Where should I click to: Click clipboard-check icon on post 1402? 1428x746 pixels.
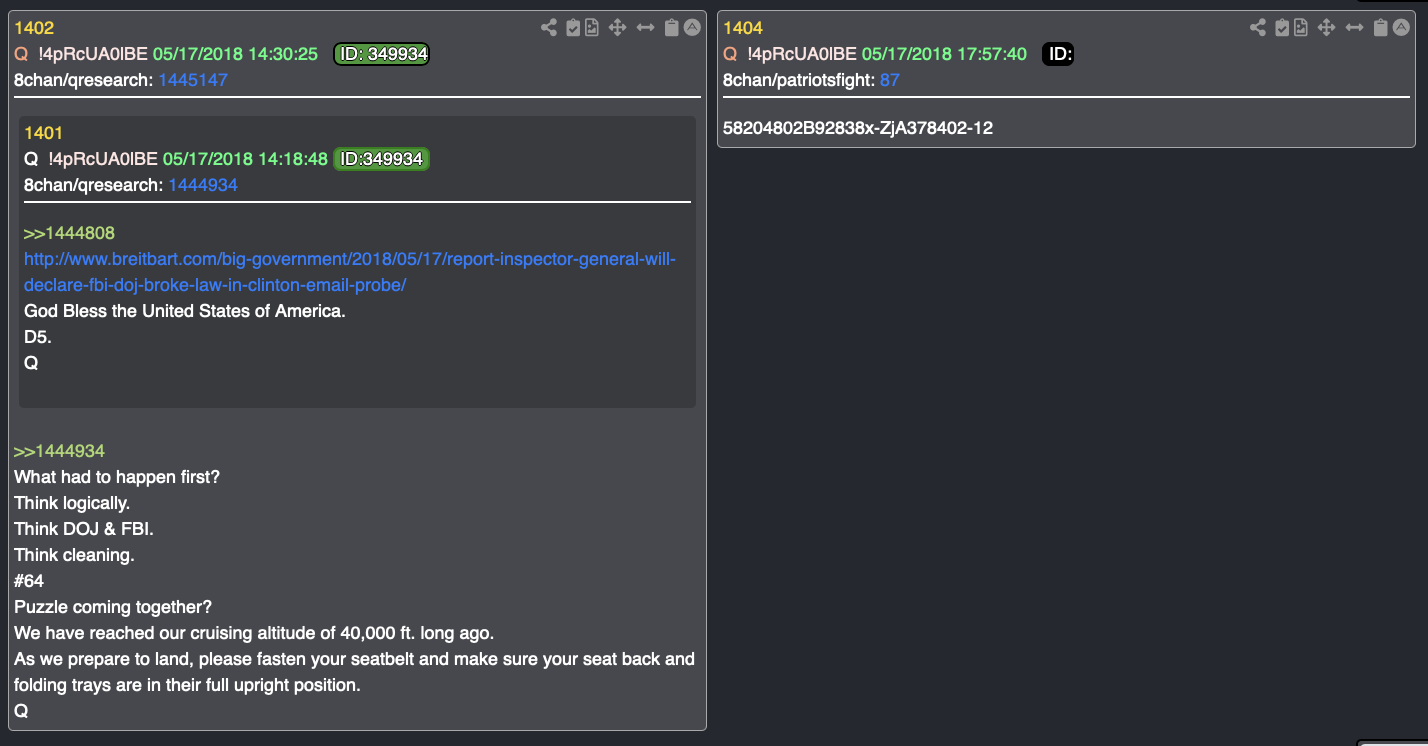(x=573, y=28)
